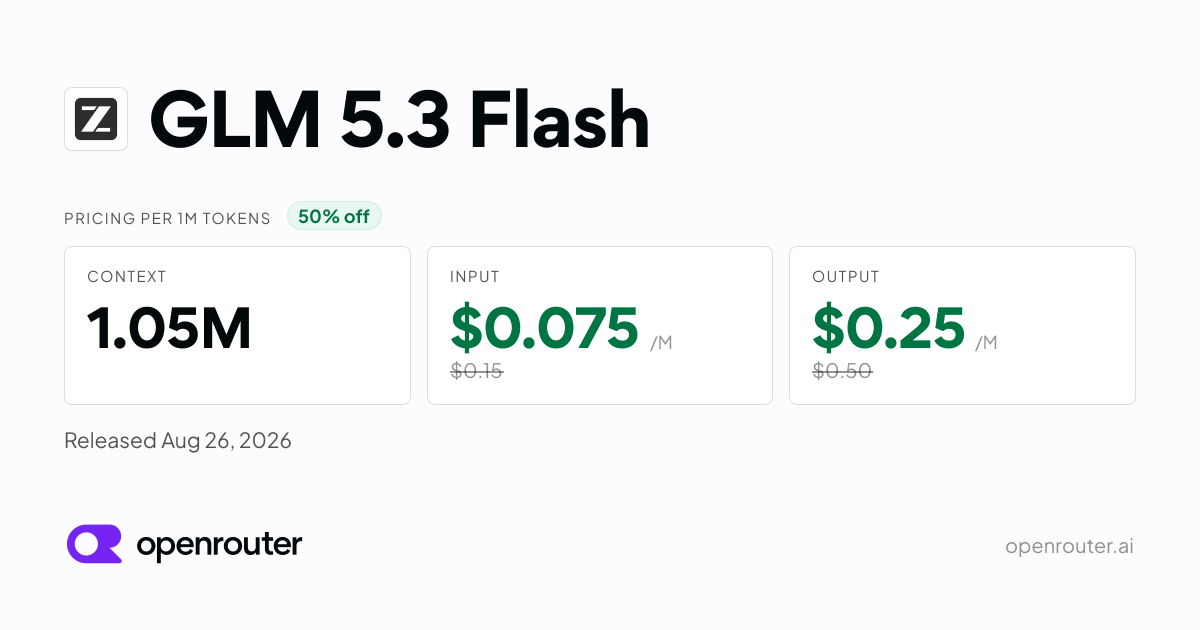
Task: Click the Context card
Action: point(237,325)
